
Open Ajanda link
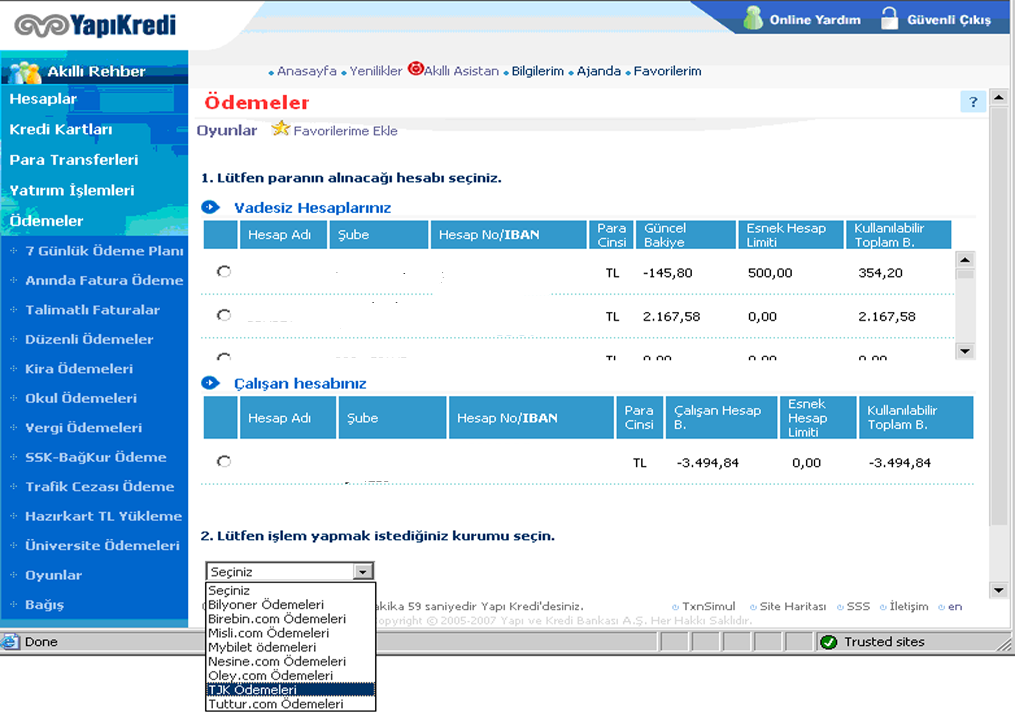pyautogui.click(x=599, y=71)
